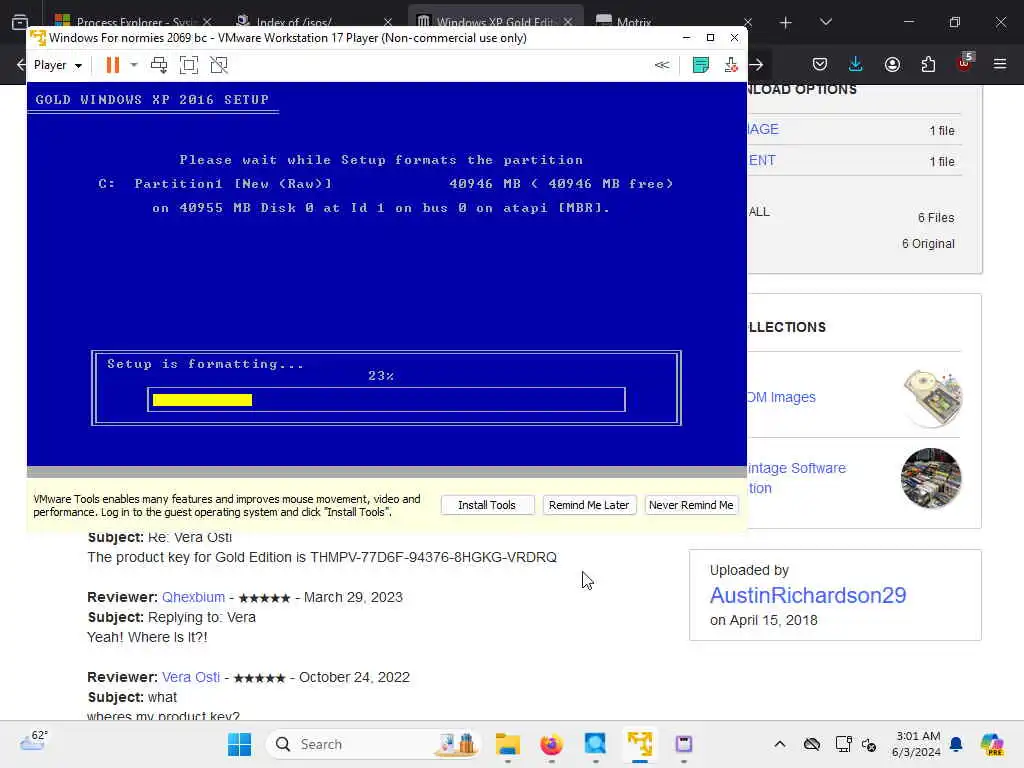Open the clock showing 3:01 AM
The height and width of the screenshot is (768, 1024).
(916, 744)
